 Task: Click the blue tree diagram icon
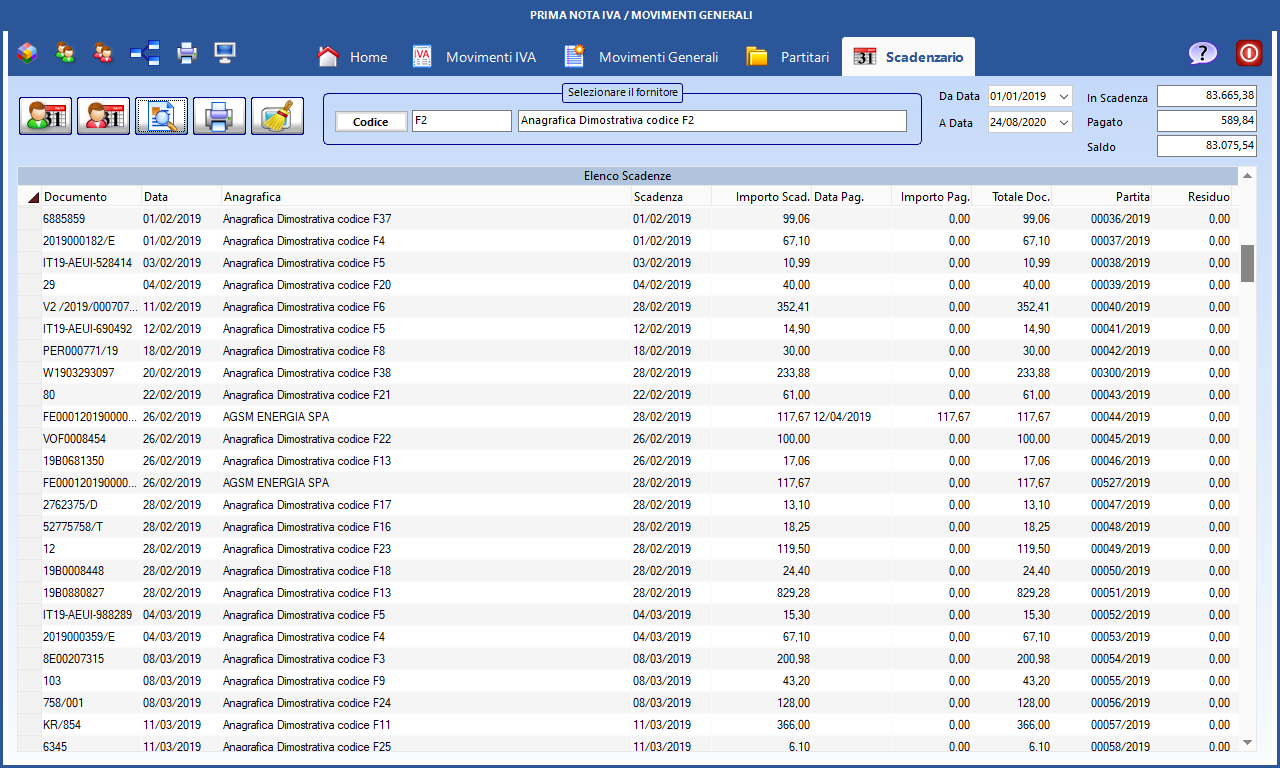click(x=145, y=53)
